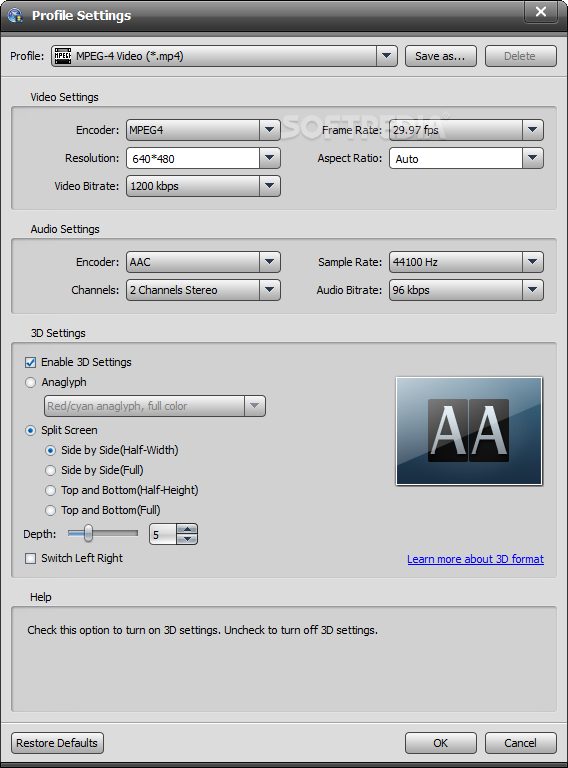Check the Switch Left Right checkbox
This screenshot has height=768, width=568.
coord(30,558)
